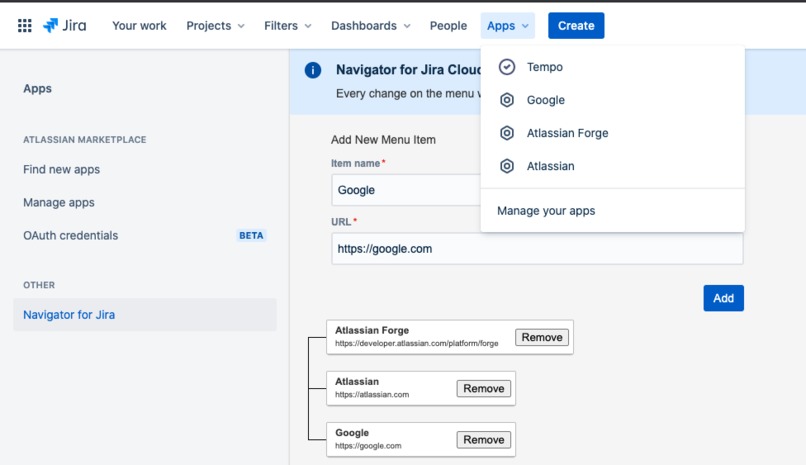Open the app switcher grid icon
The width and height of the screenshot is (806, 465).
(x=25, y=26)
